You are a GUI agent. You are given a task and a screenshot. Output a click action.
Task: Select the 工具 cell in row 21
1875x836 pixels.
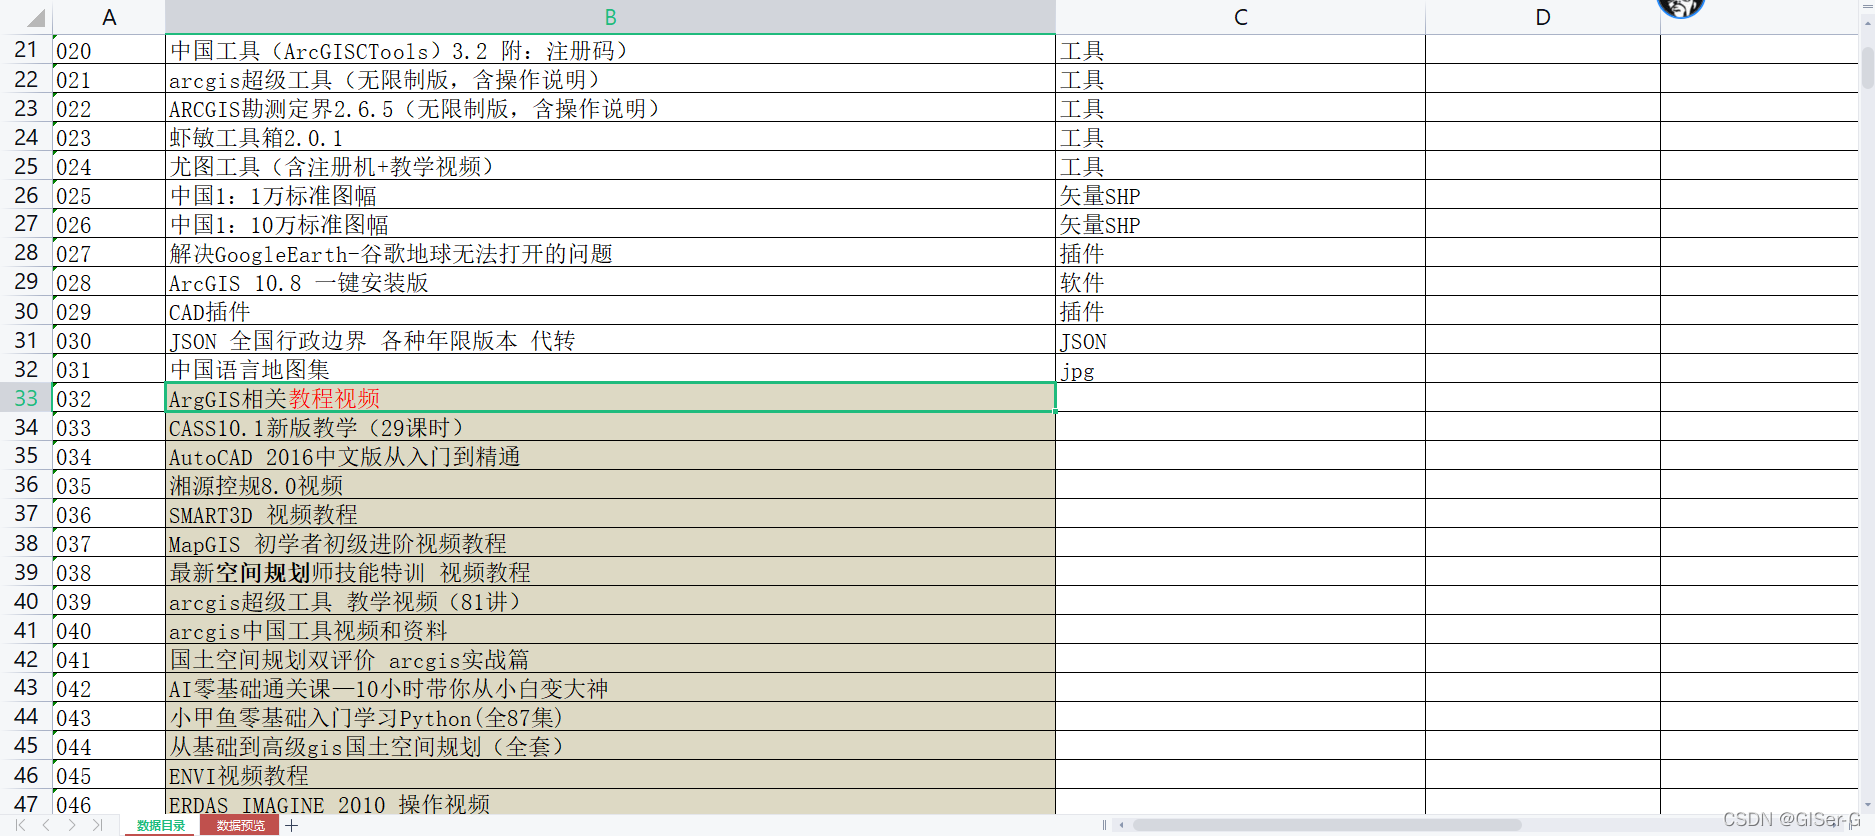[1240, 50]
